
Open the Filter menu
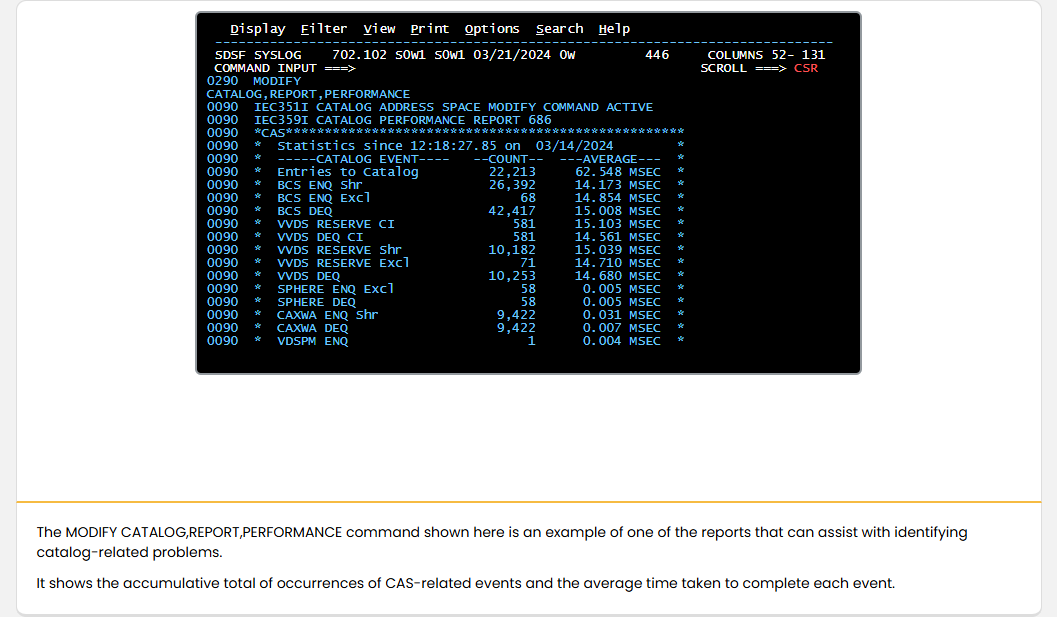click(324, 29)
